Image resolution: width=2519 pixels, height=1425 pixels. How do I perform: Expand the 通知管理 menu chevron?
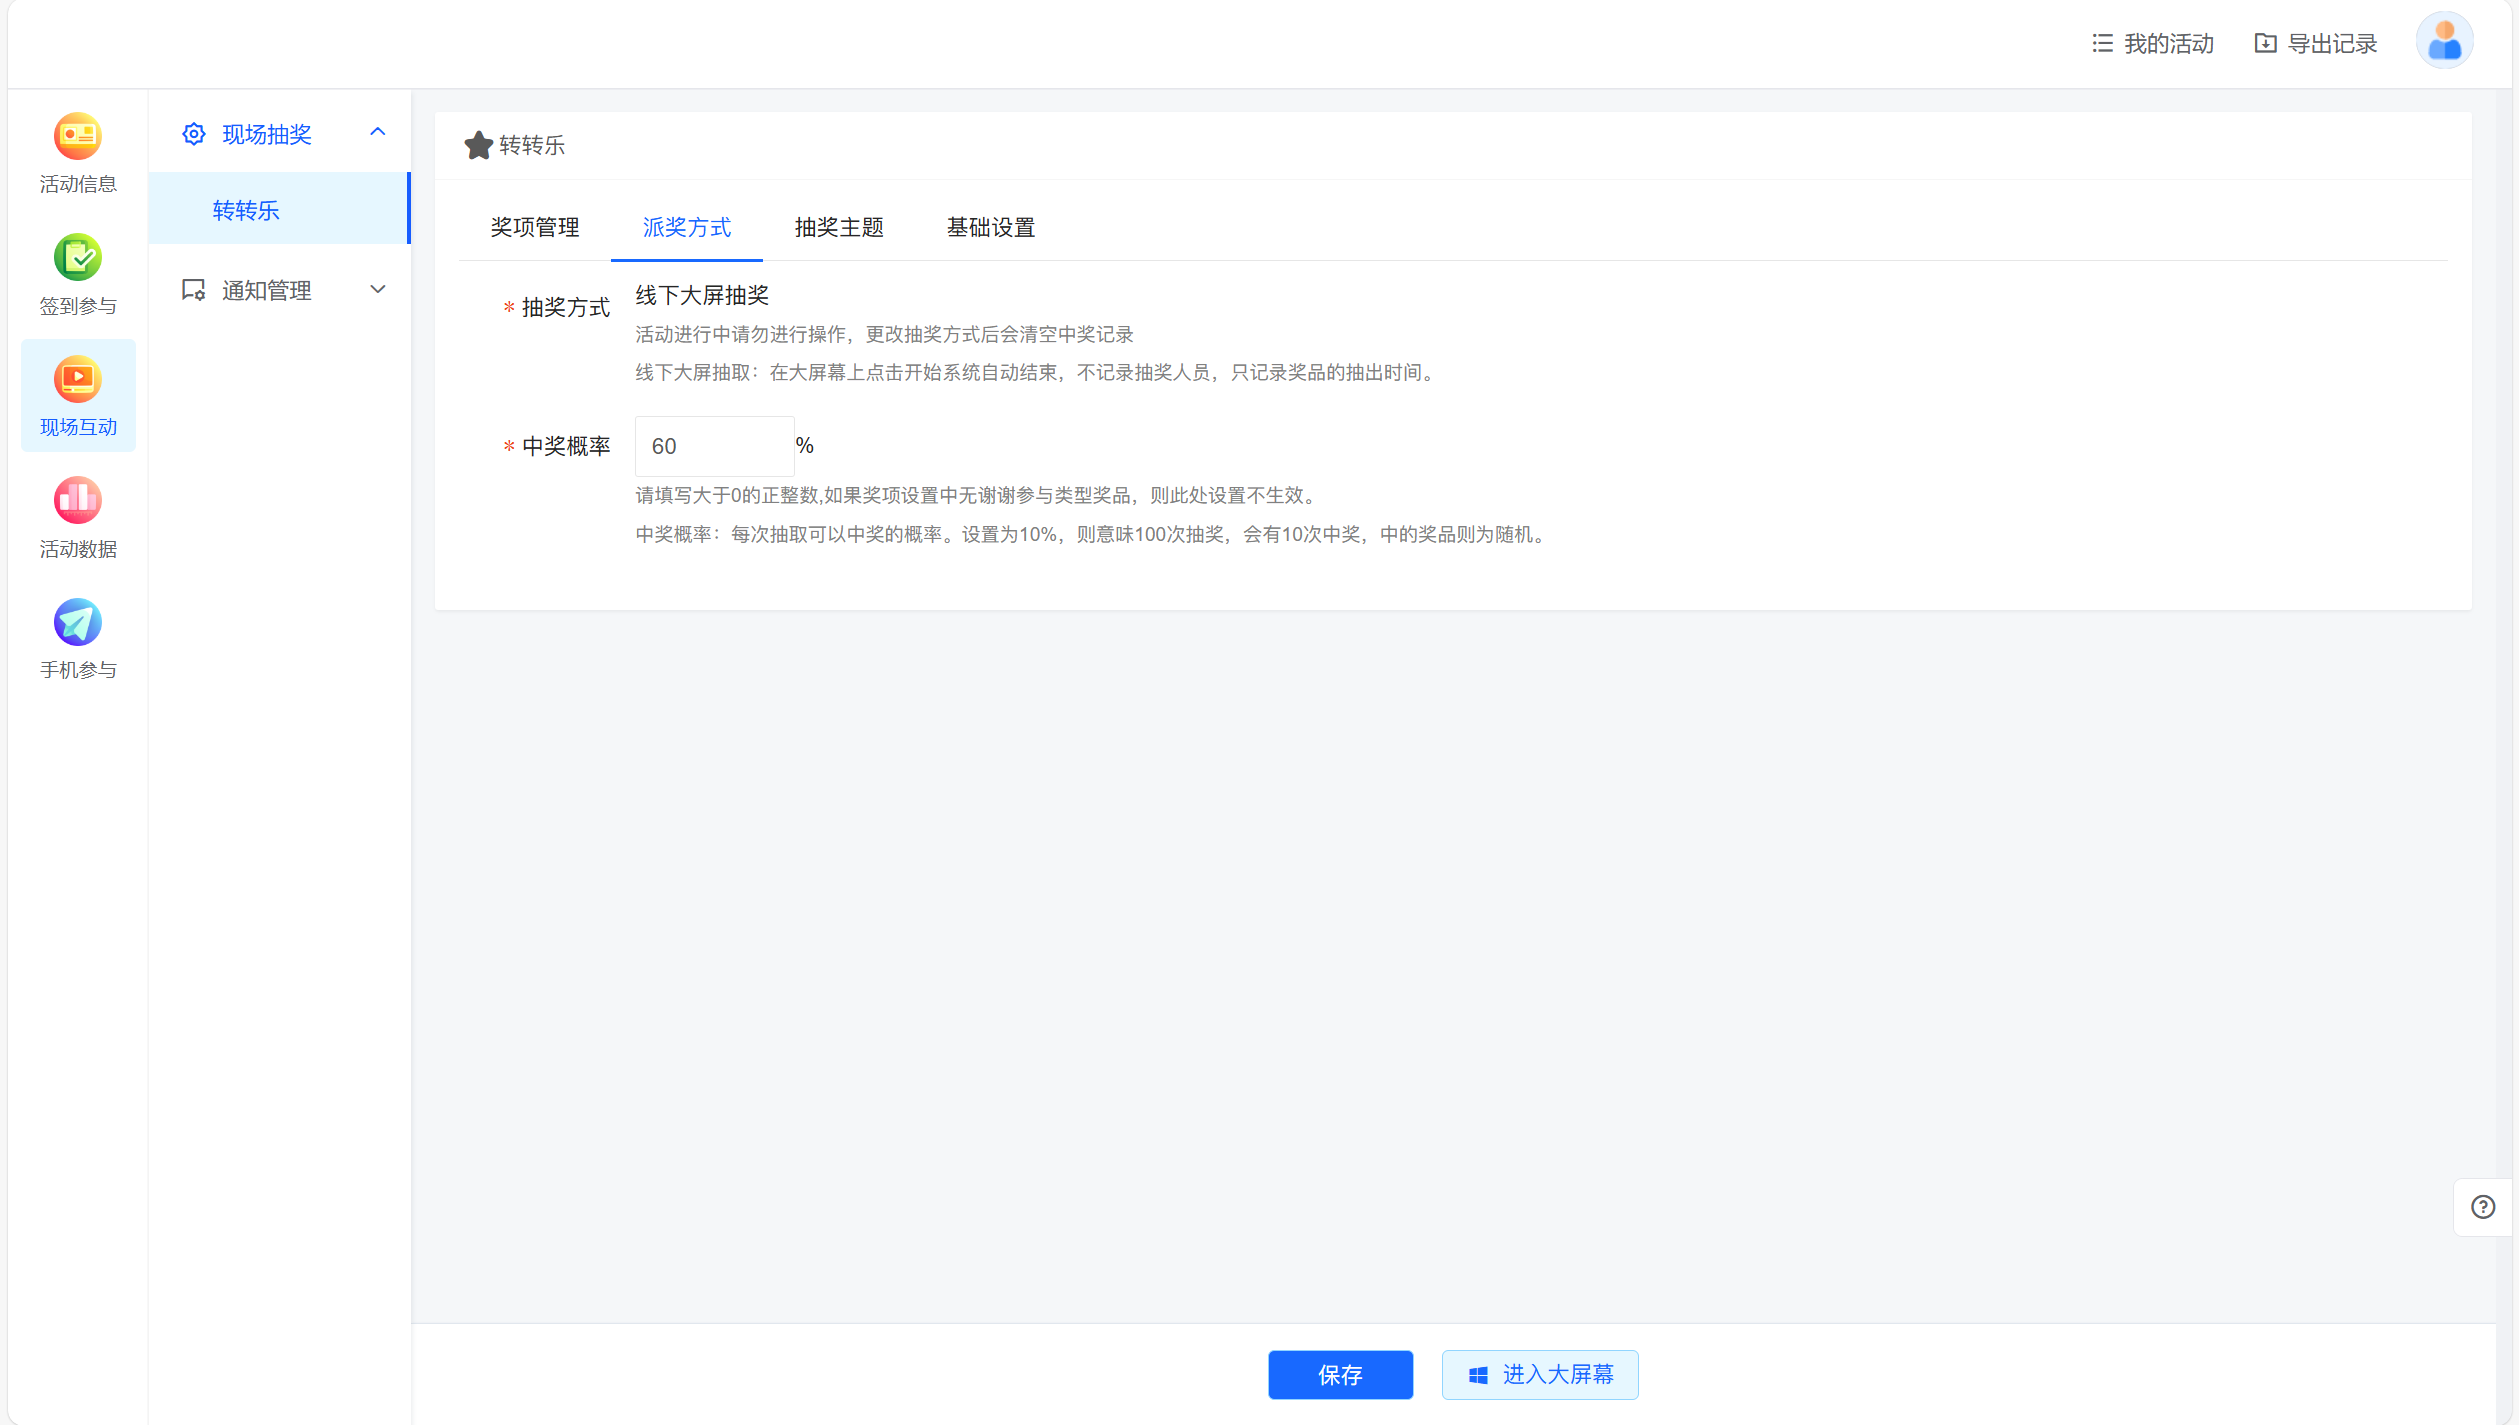[377, 290]
